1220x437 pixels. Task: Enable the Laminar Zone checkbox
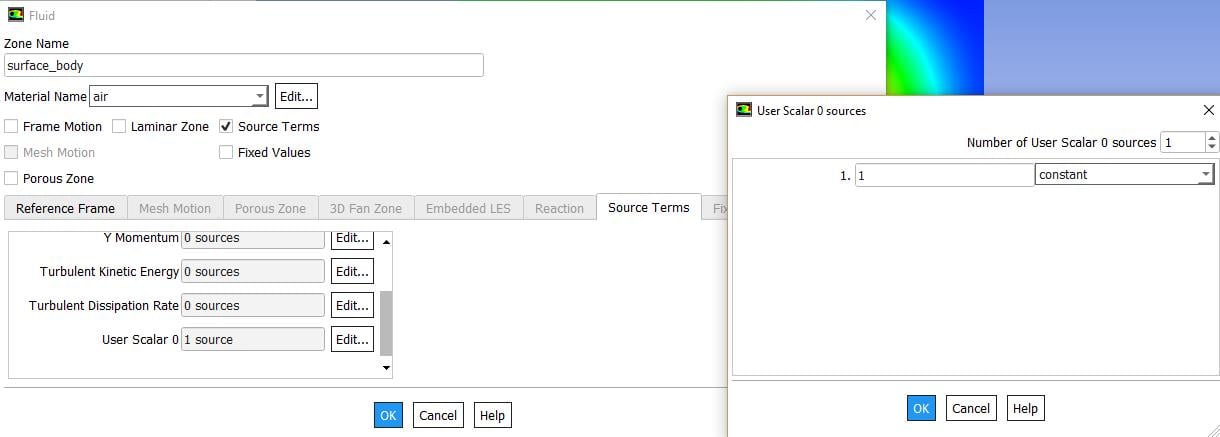pos(119,127)
